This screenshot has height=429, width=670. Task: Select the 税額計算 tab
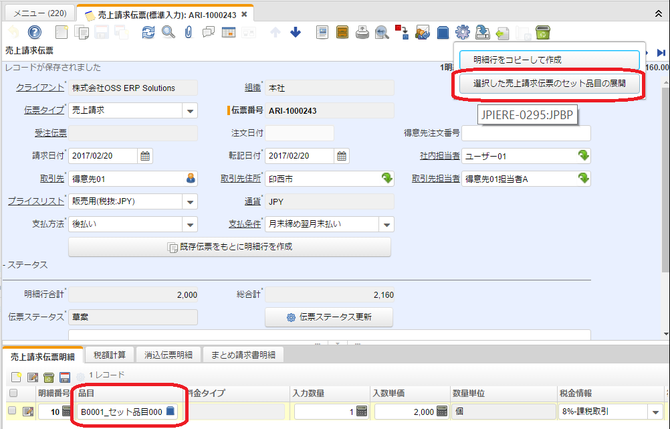click(110, 355)
